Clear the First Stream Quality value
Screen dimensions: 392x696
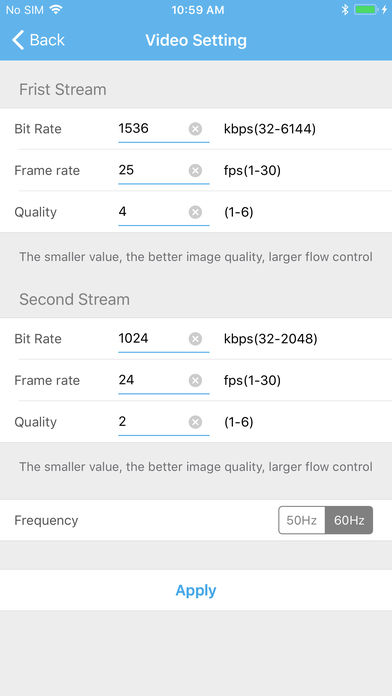(195, 212)
